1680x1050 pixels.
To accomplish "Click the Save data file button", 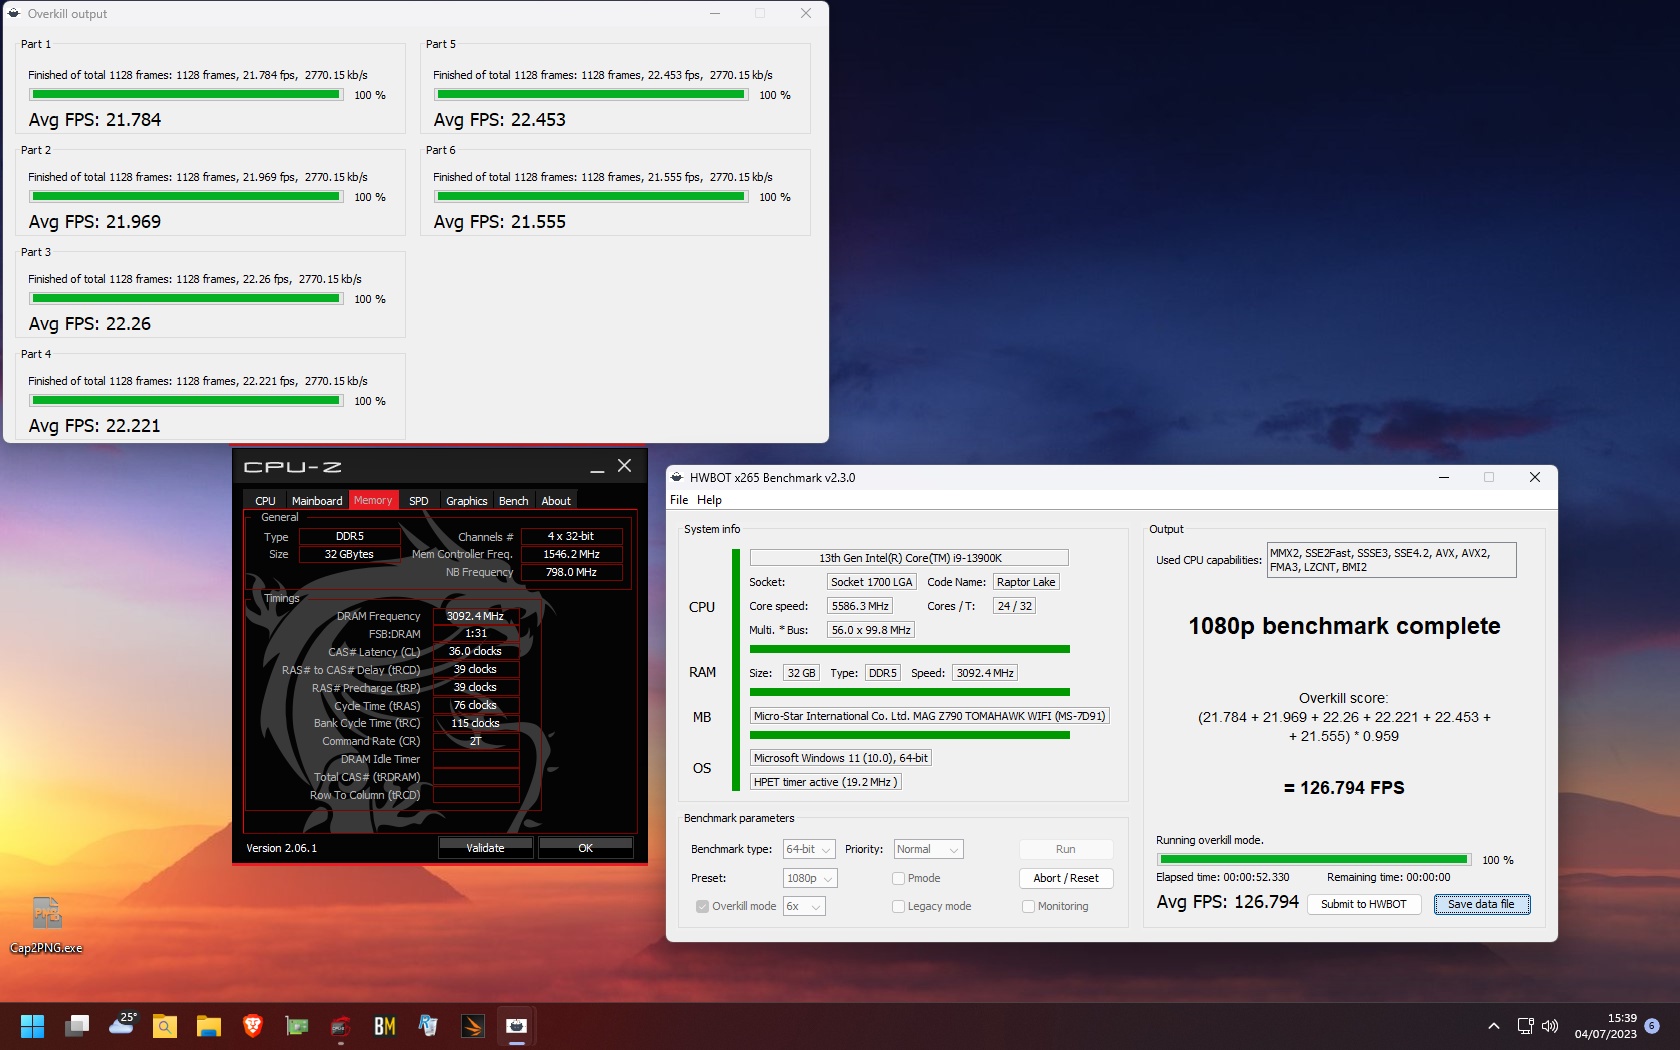I will pyautogui.click(x=1482, y=904).
